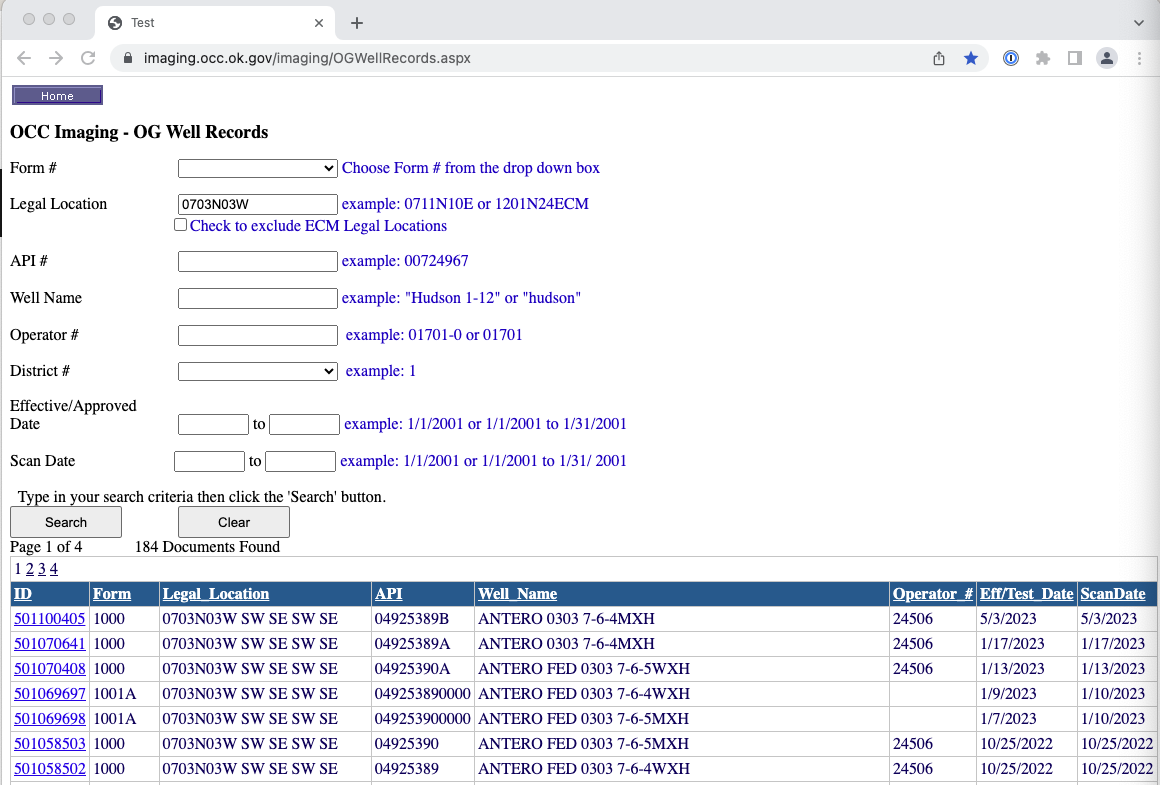Open the 1Password extension icon
This screenshot has height=785, width=1160.
click(1011, 58)
